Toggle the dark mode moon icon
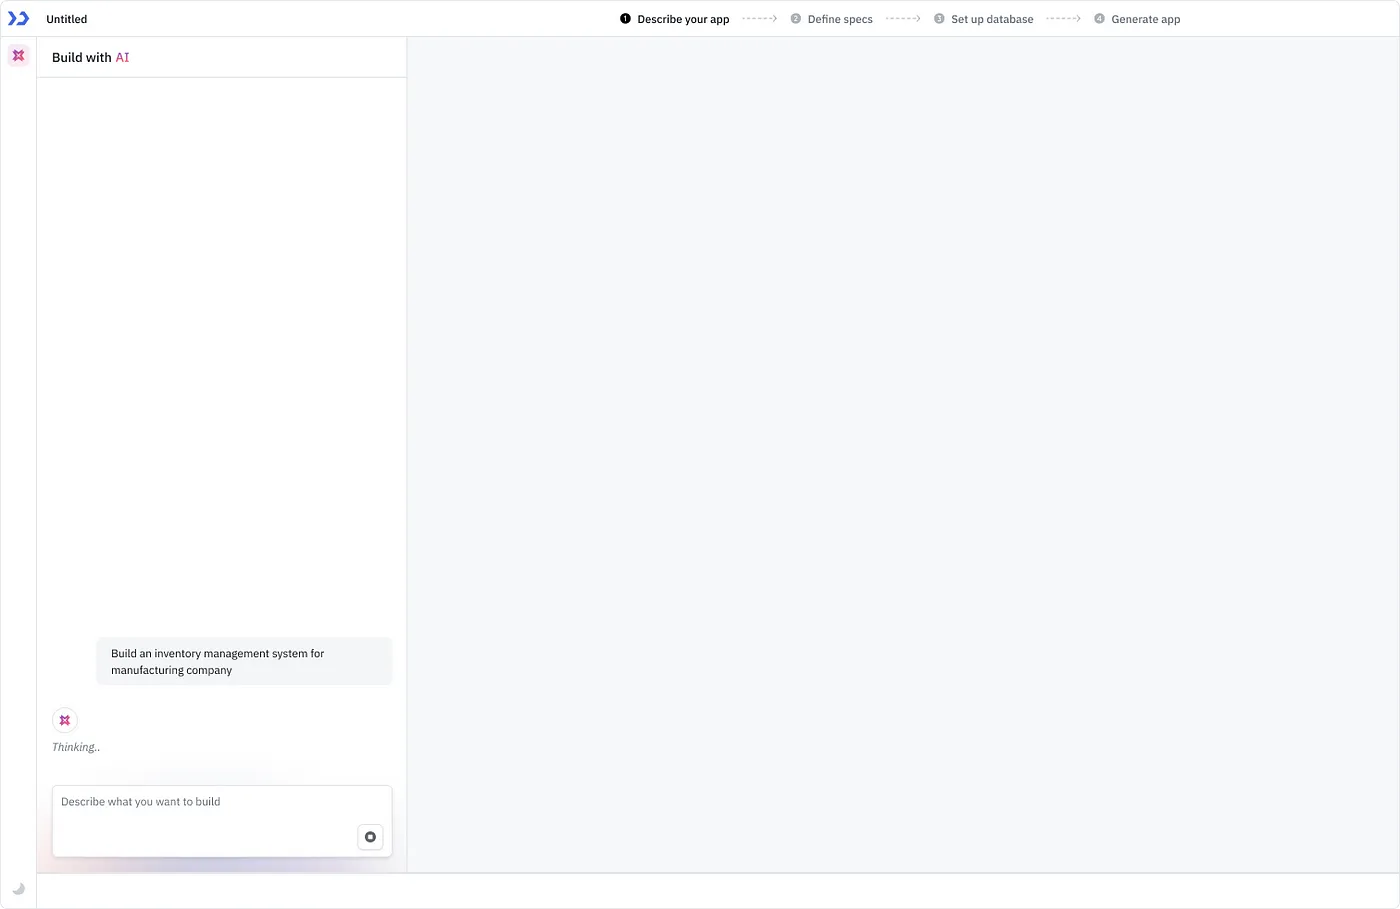 pos(18,888)
